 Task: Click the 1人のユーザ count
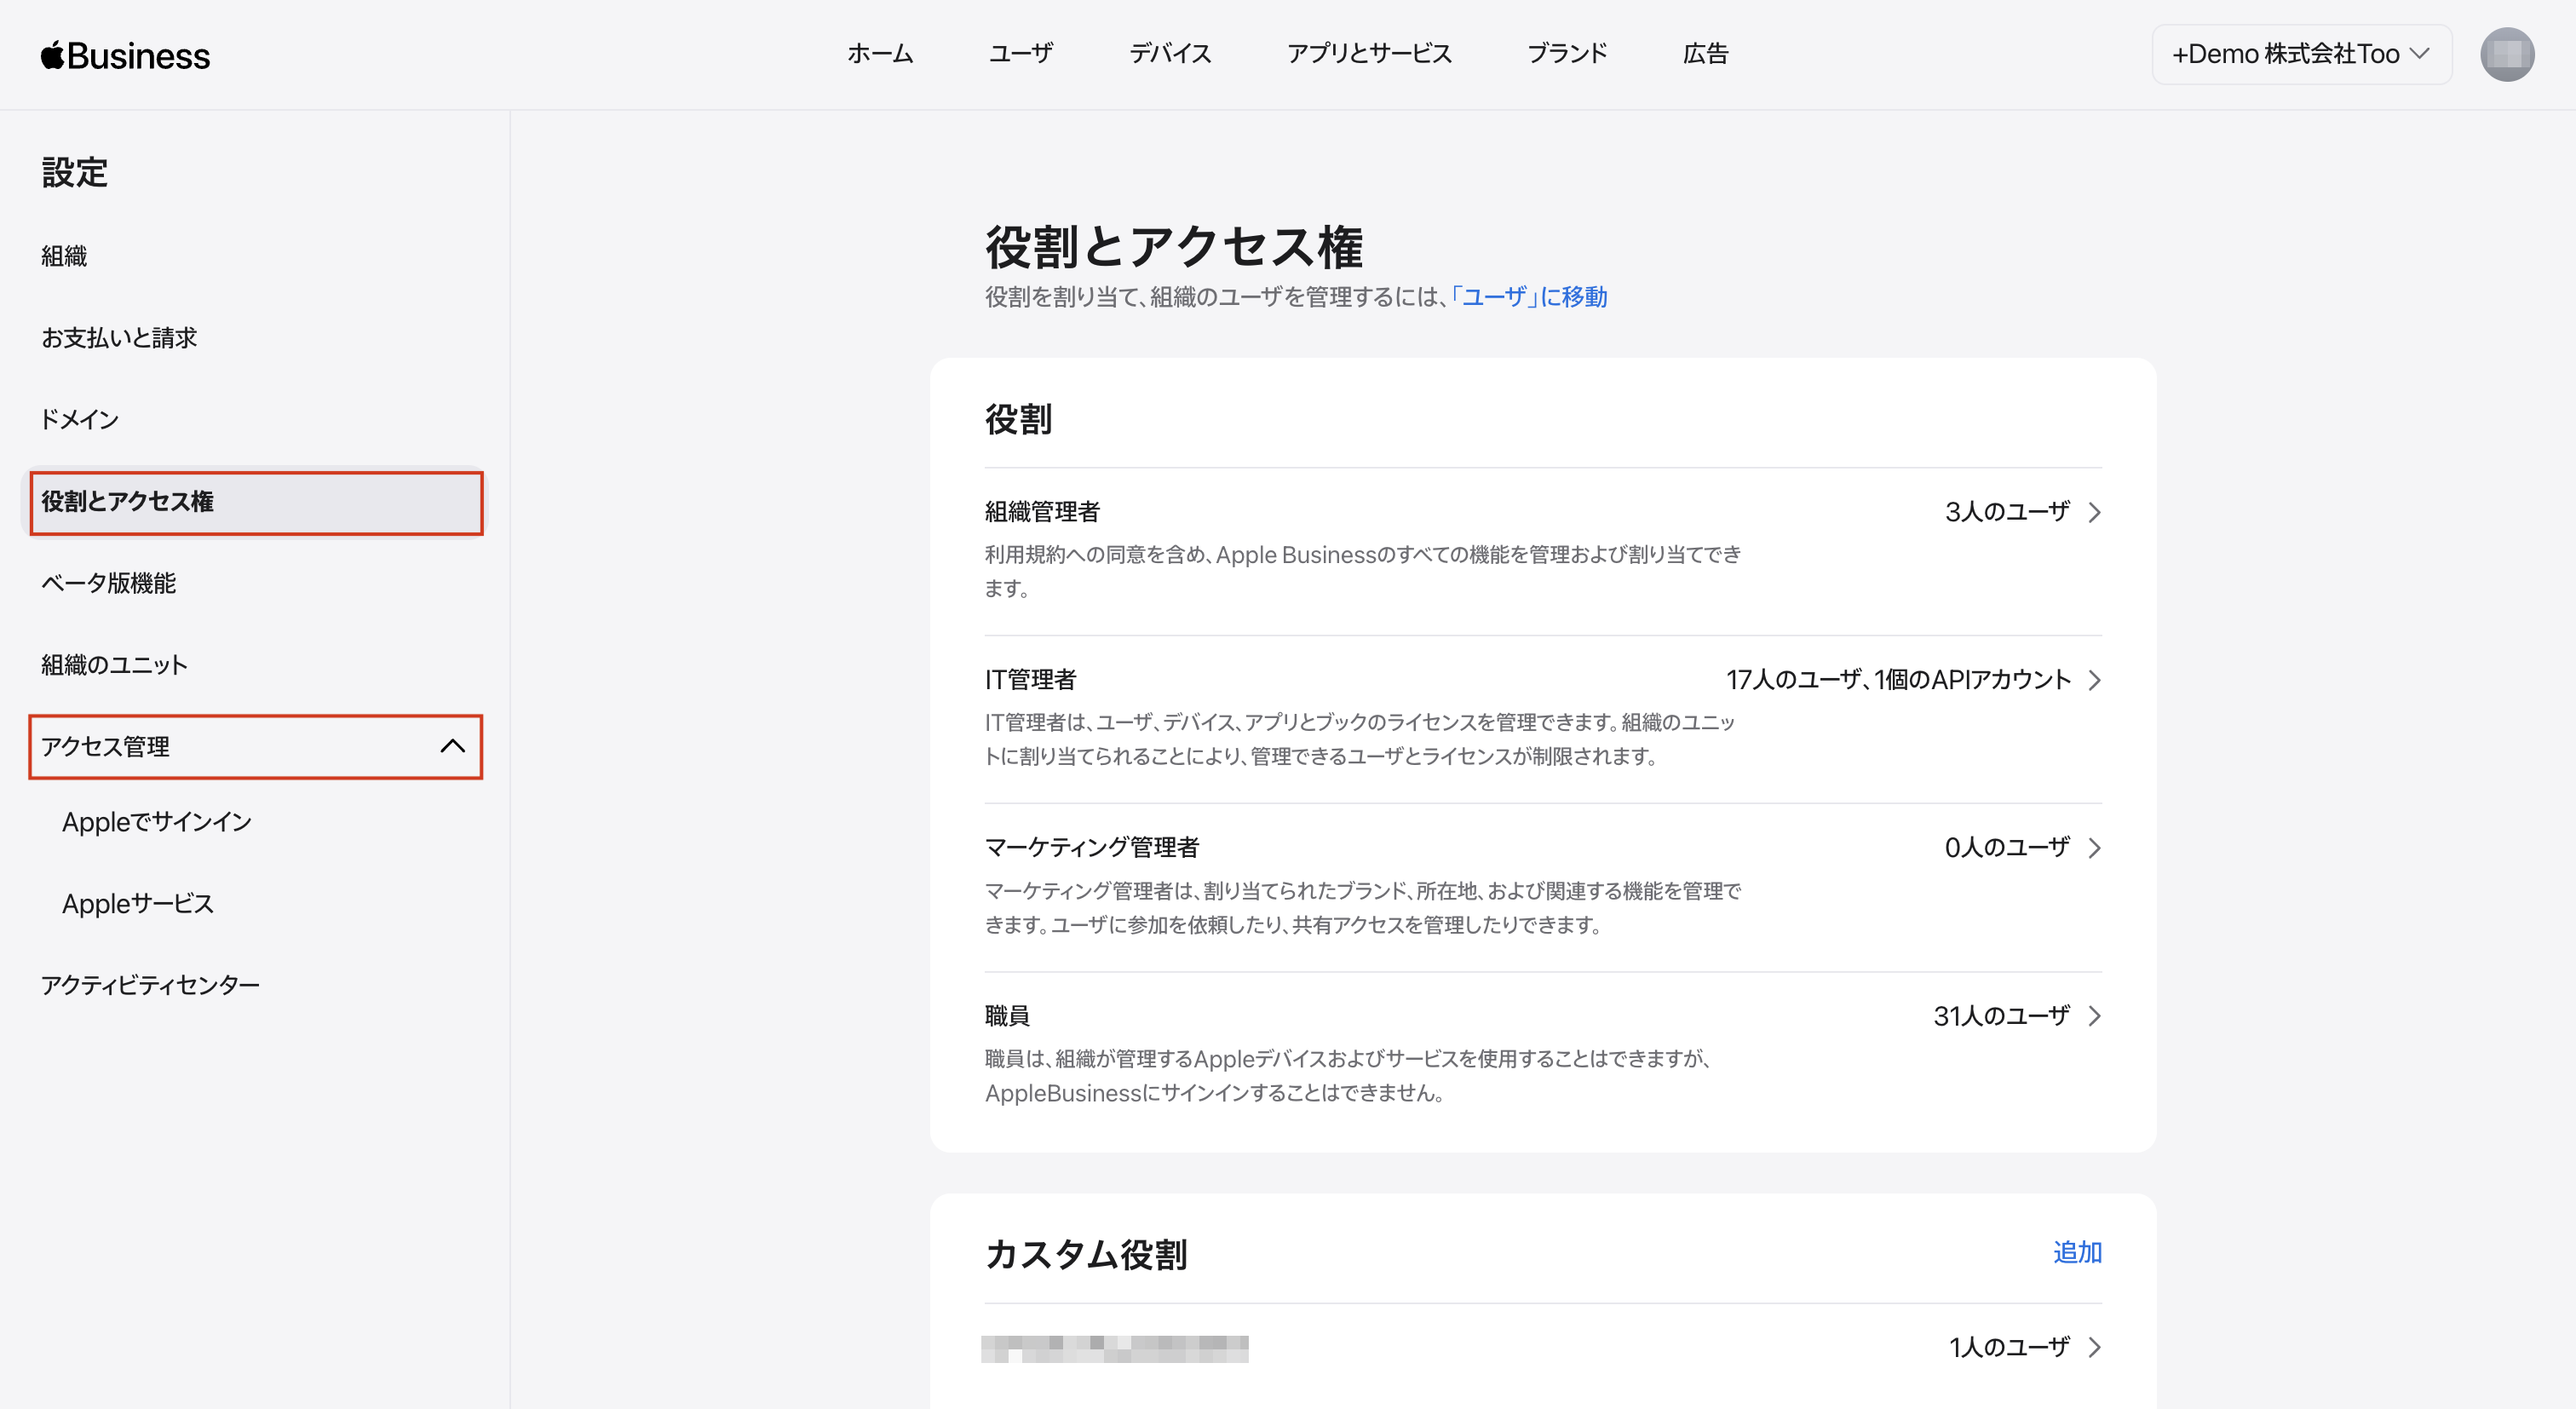coord(2009,1347)
